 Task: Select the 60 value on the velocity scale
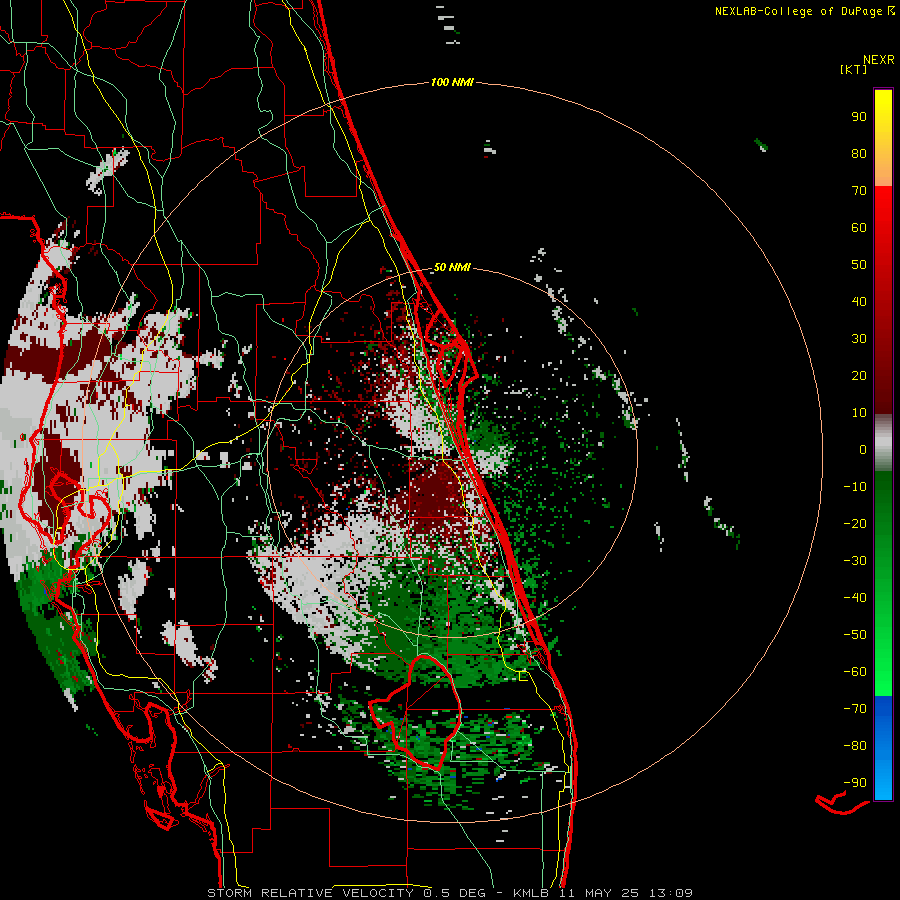859,228
